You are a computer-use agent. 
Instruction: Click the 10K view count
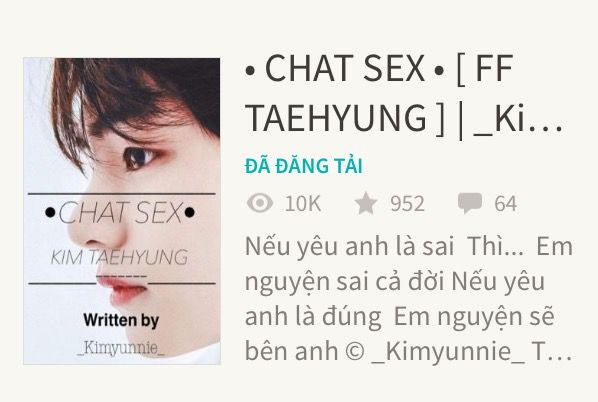303,204
